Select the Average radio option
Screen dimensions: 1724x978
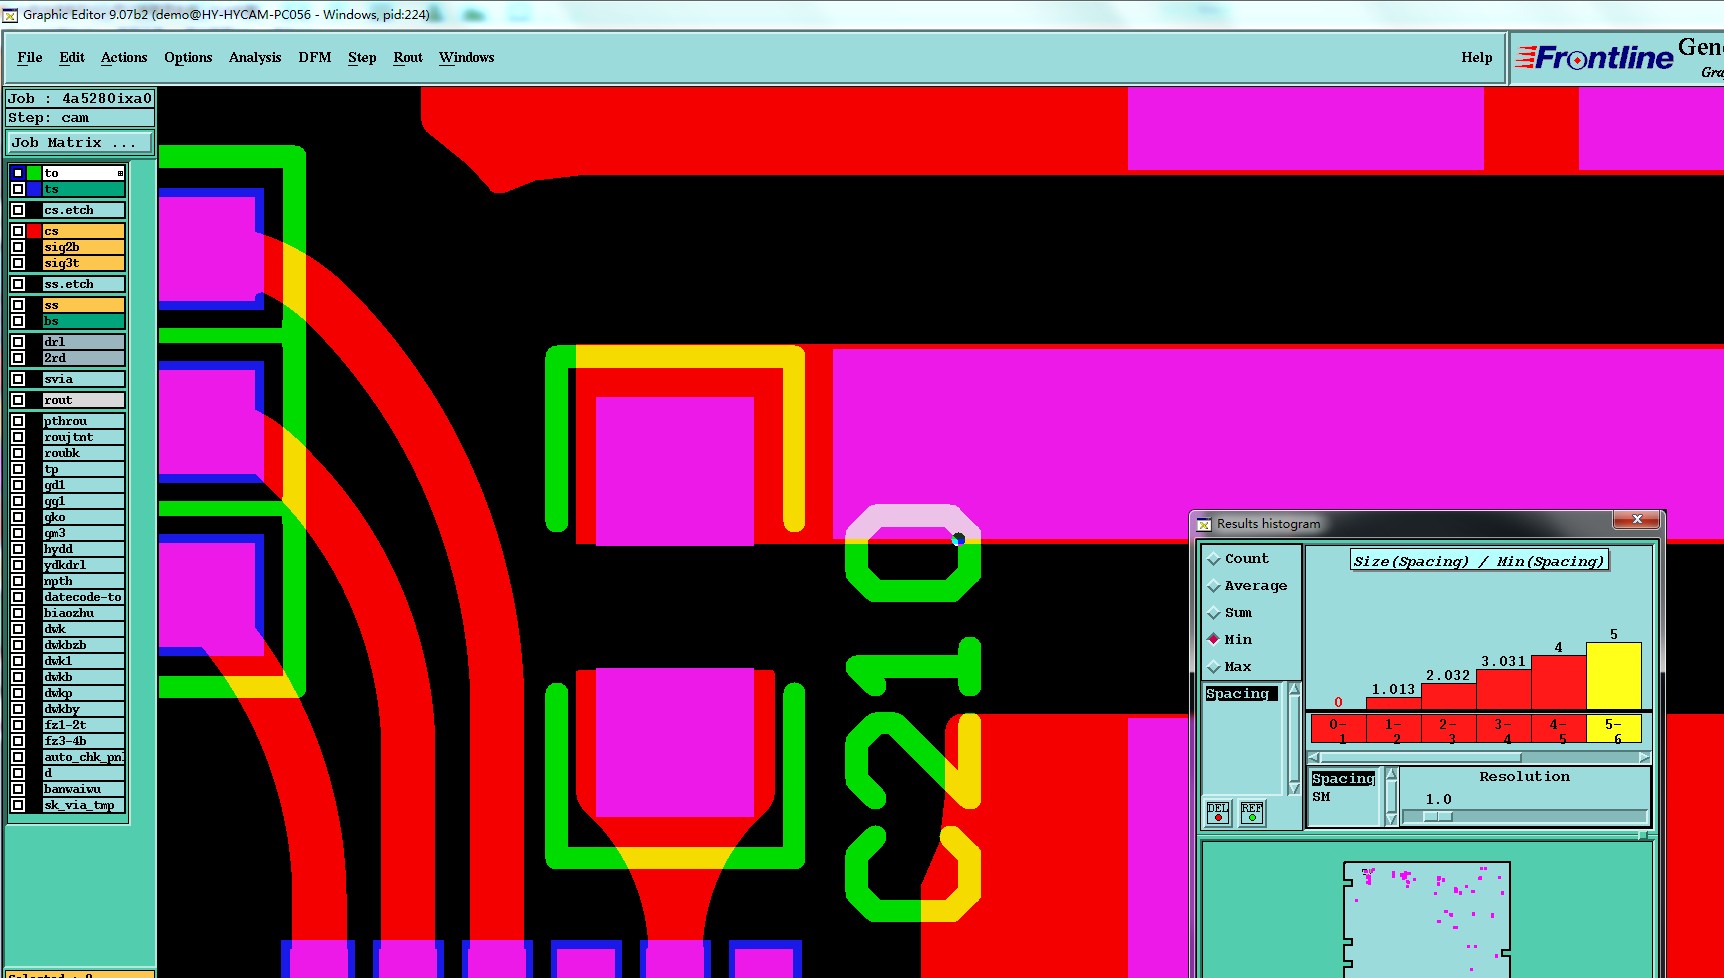tap(1247, 586)
